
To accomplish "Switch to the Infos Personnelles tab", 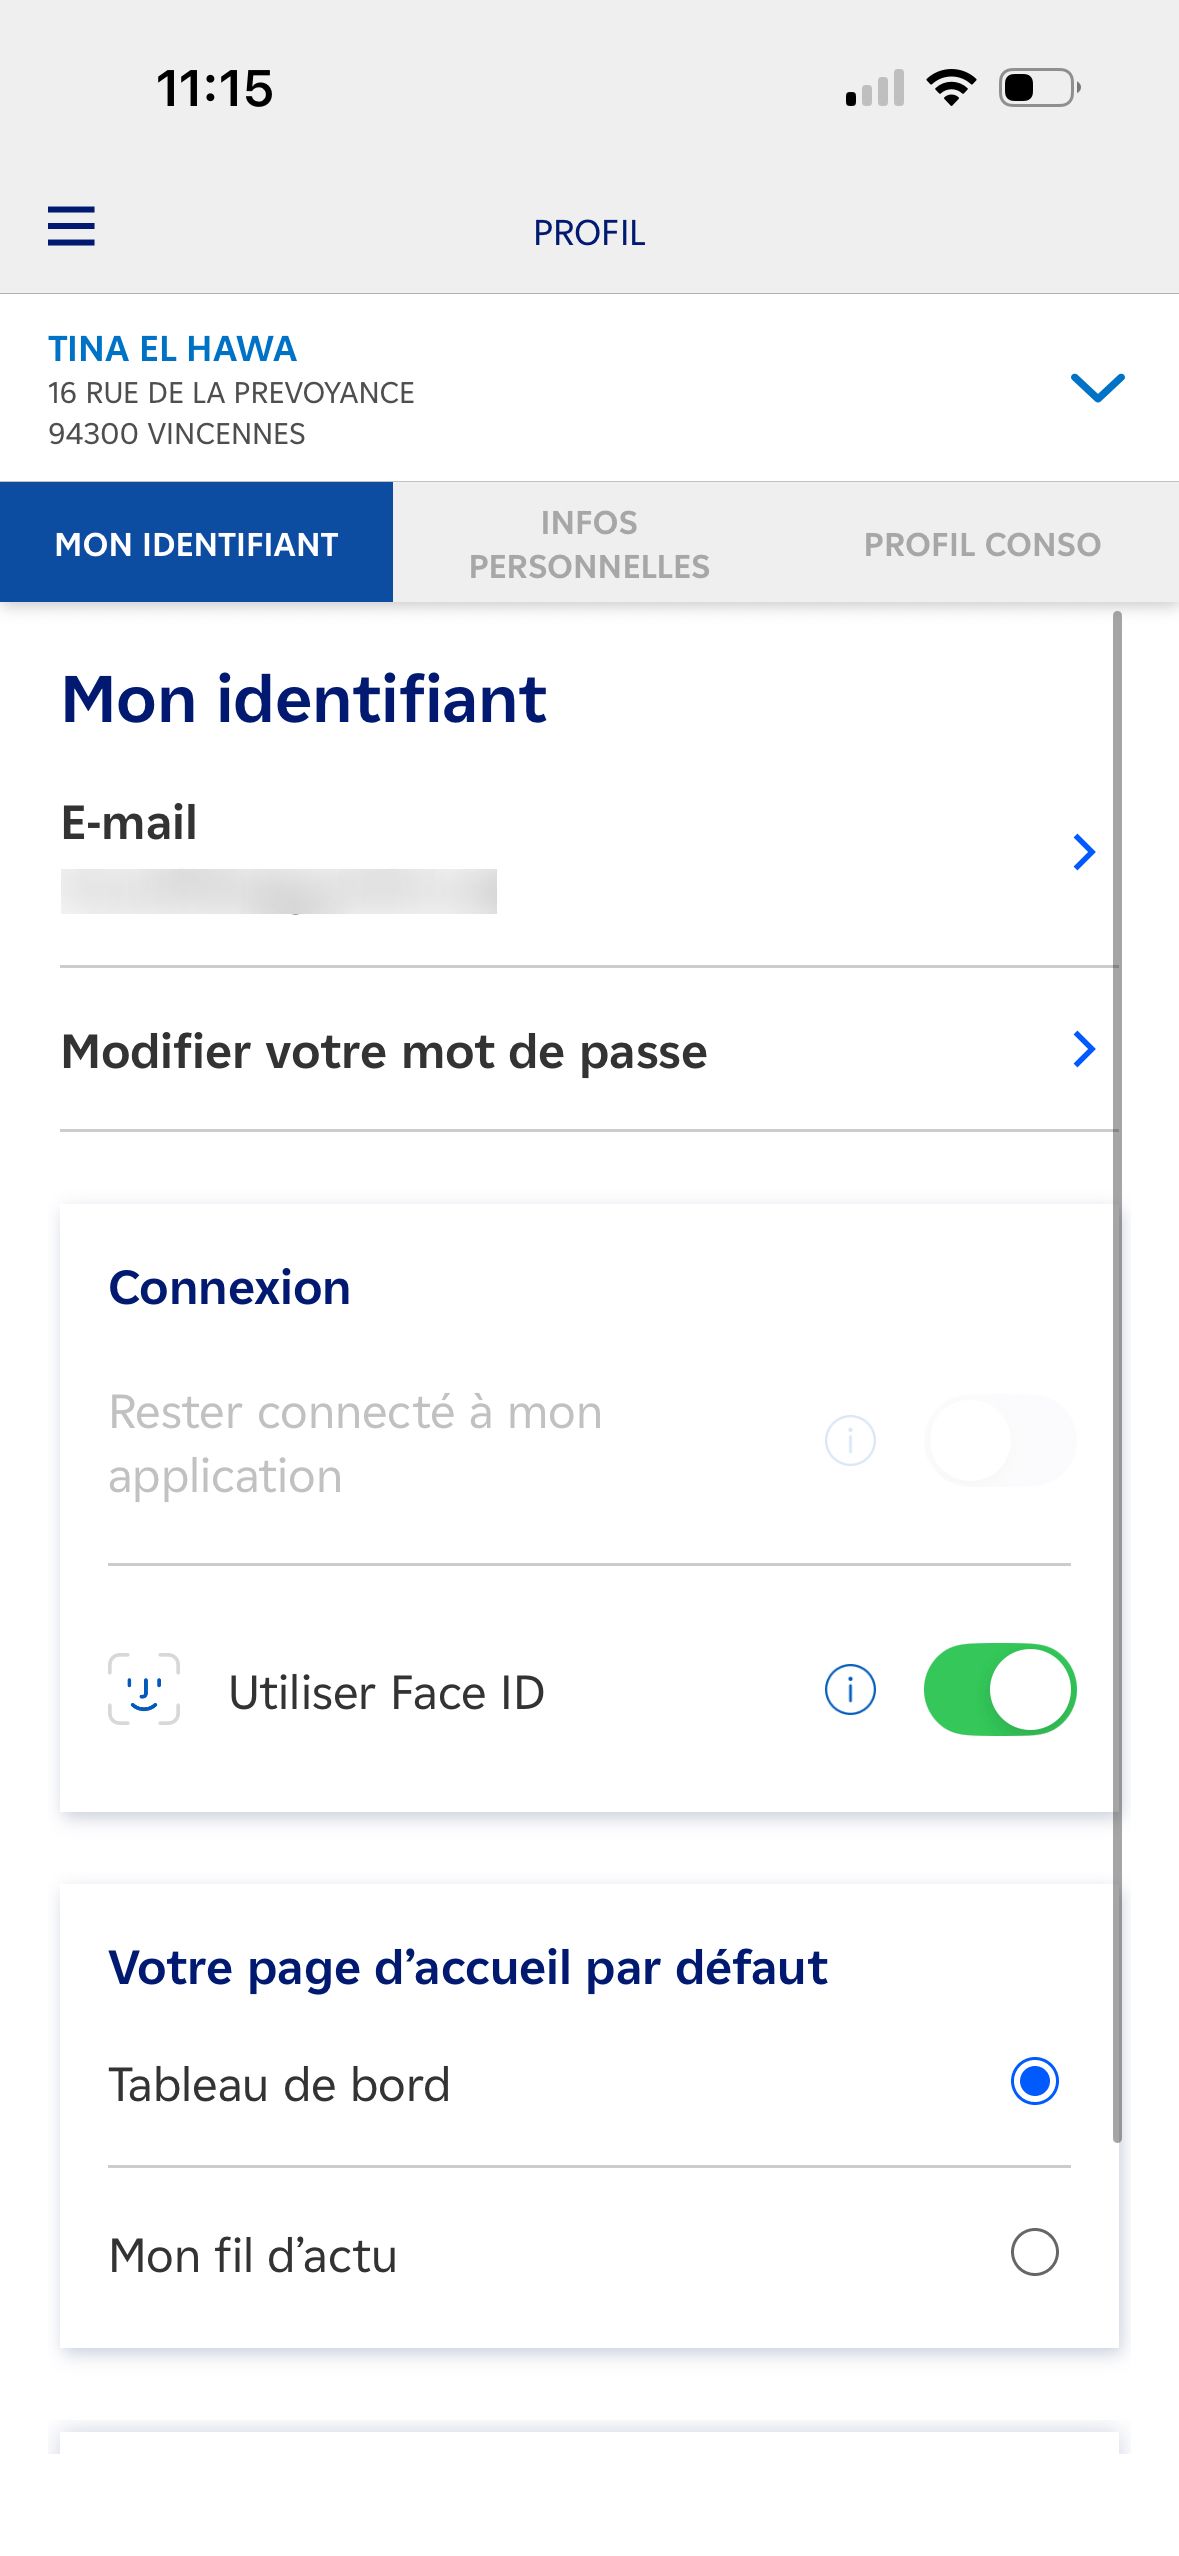I will pyautogui.click(x=589, y=544).
